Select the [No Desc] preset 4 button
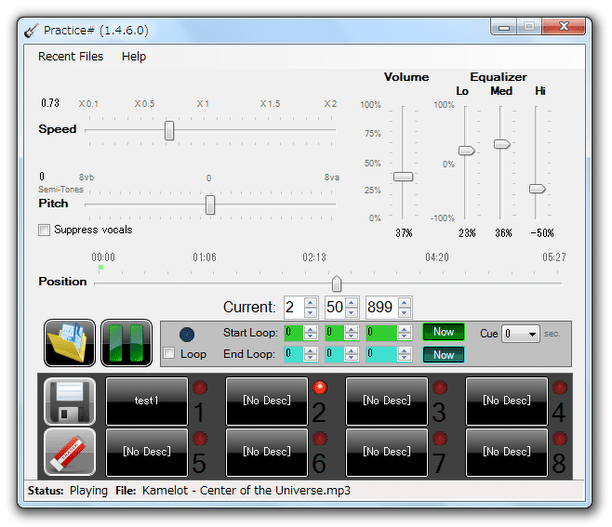The image size is (612, 527). (507, 401)
